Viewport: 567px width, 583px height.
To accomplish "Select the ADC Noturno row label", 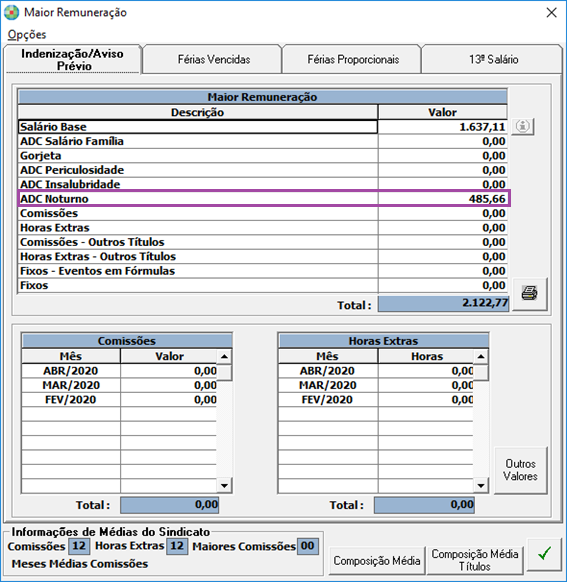I will coord(54,199).
